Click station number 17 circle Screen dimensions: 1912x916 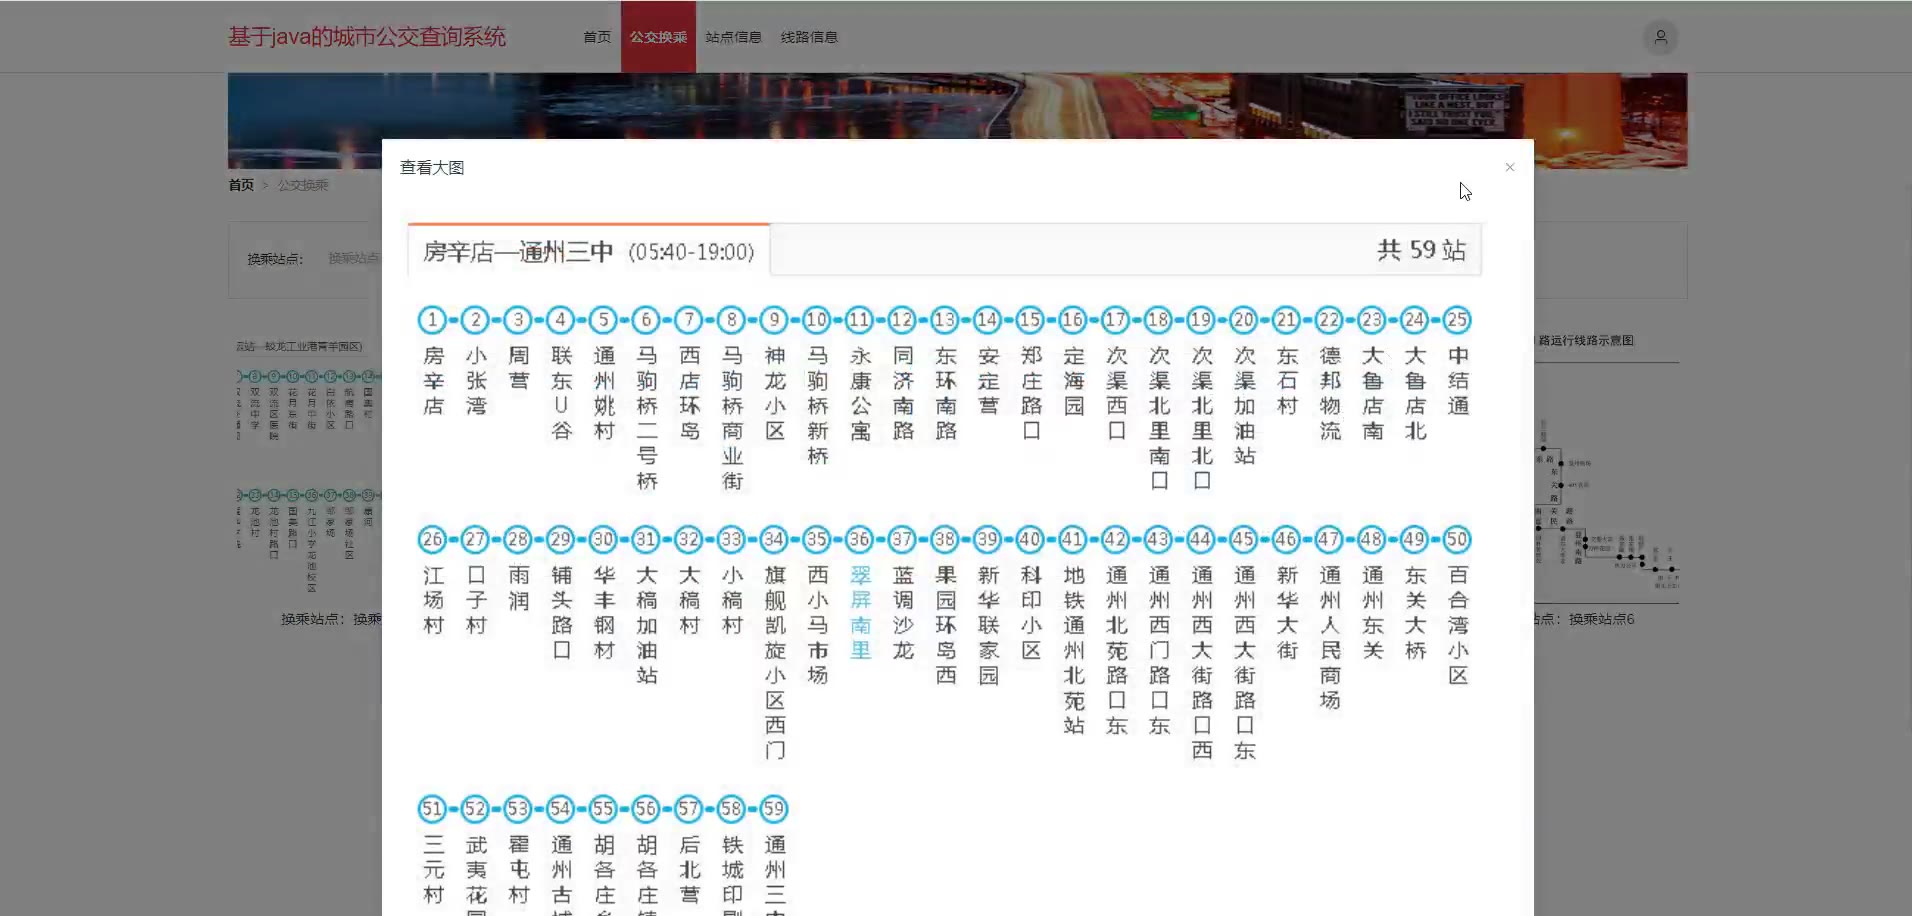[x=1115, y=320]
